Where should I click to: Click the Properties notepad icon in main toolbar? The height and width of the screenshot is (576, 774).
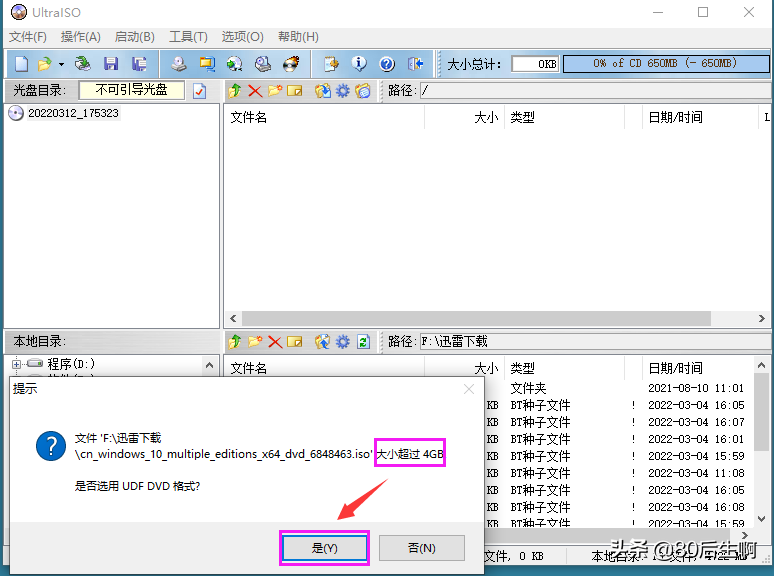point(331,64)
